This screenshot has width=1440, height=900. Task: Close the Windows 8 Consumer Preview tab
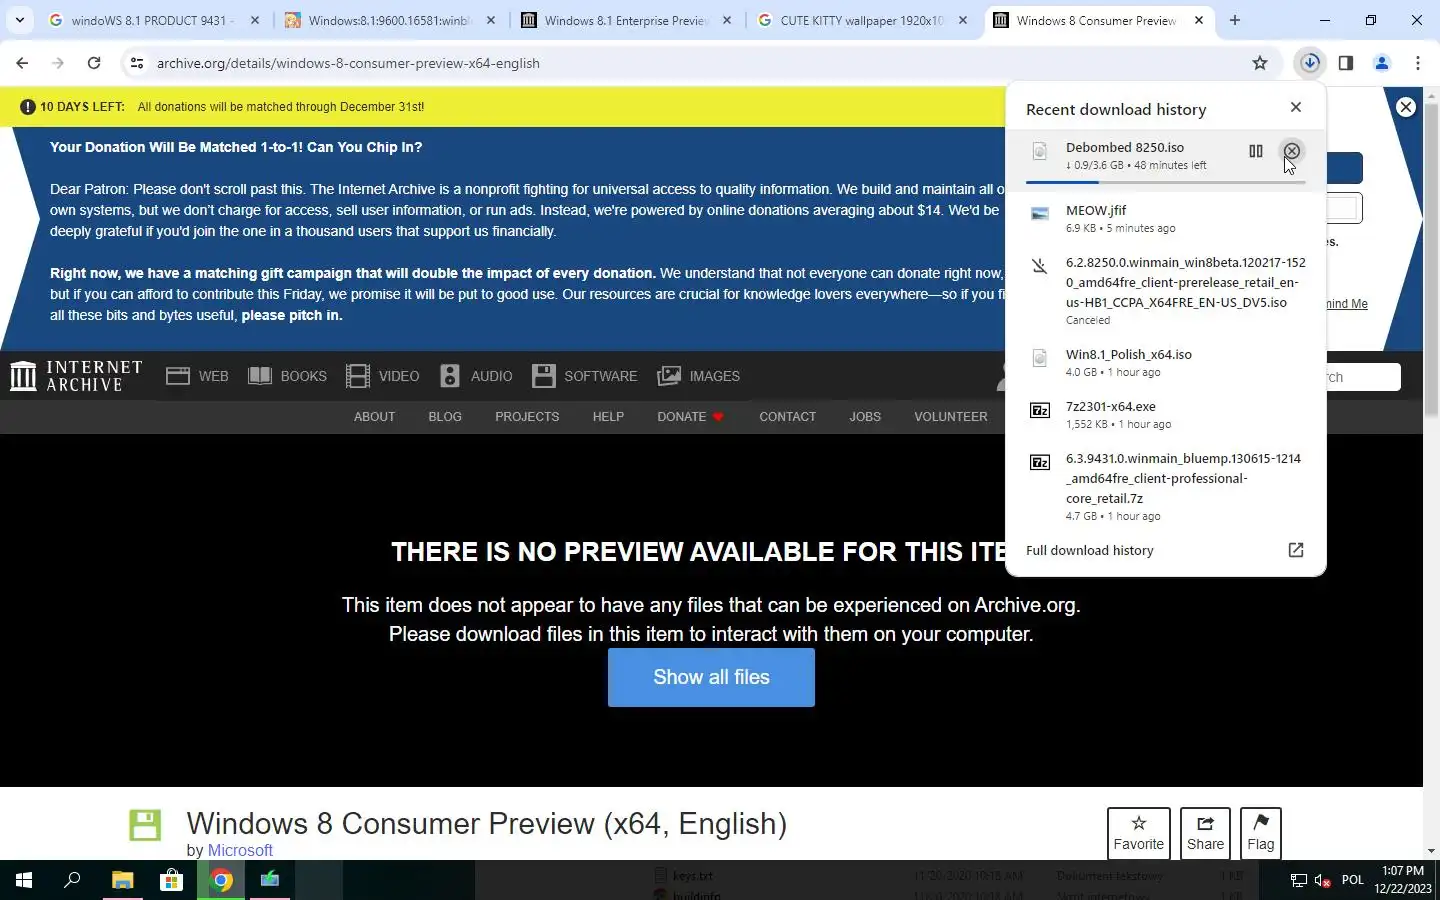pyautogui.click(x=1199, y=20)
